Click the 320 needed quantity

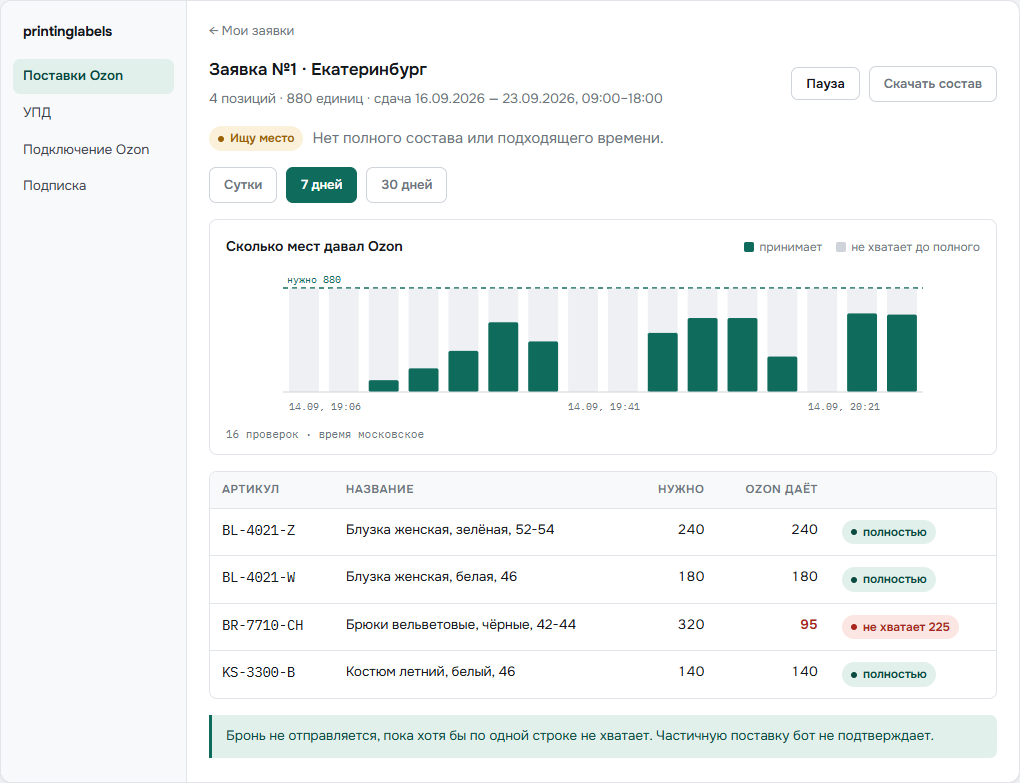[x=691, y=624]
